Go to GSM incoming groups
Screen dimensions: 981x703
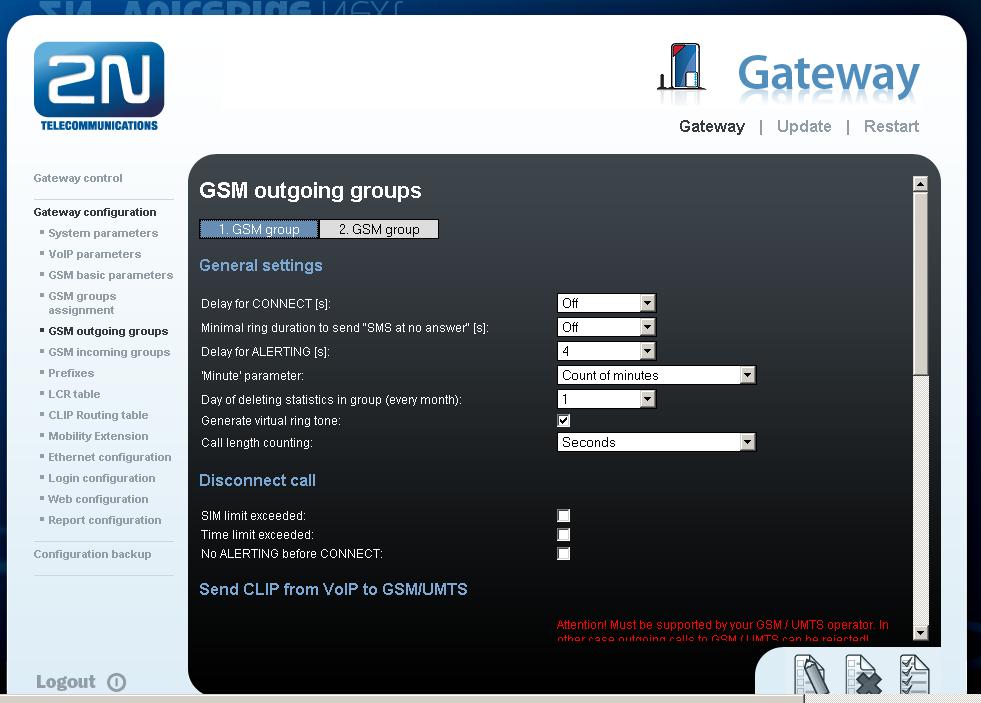coord(109,352)
